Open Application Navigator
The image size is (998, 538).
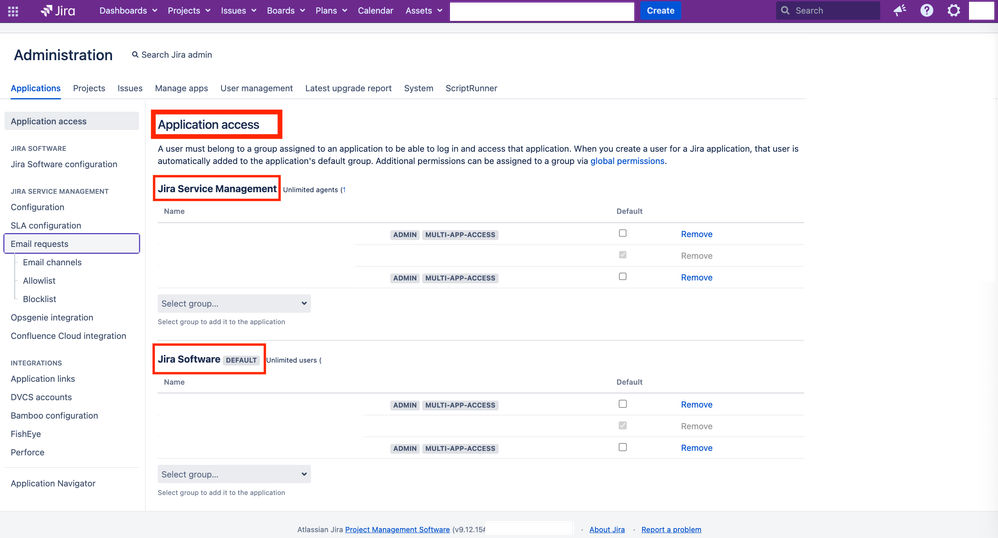click(x=53, y=483)
